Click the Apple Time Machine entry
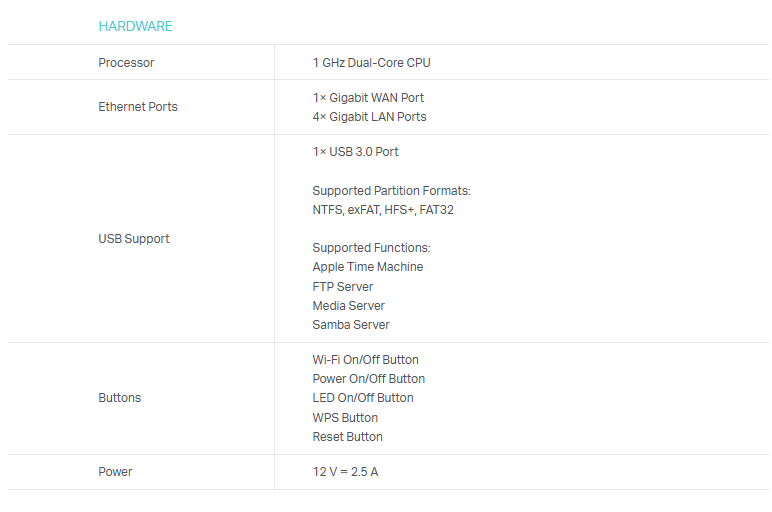Viewport: 772px width, 512px height. click(x=367, y=267)
